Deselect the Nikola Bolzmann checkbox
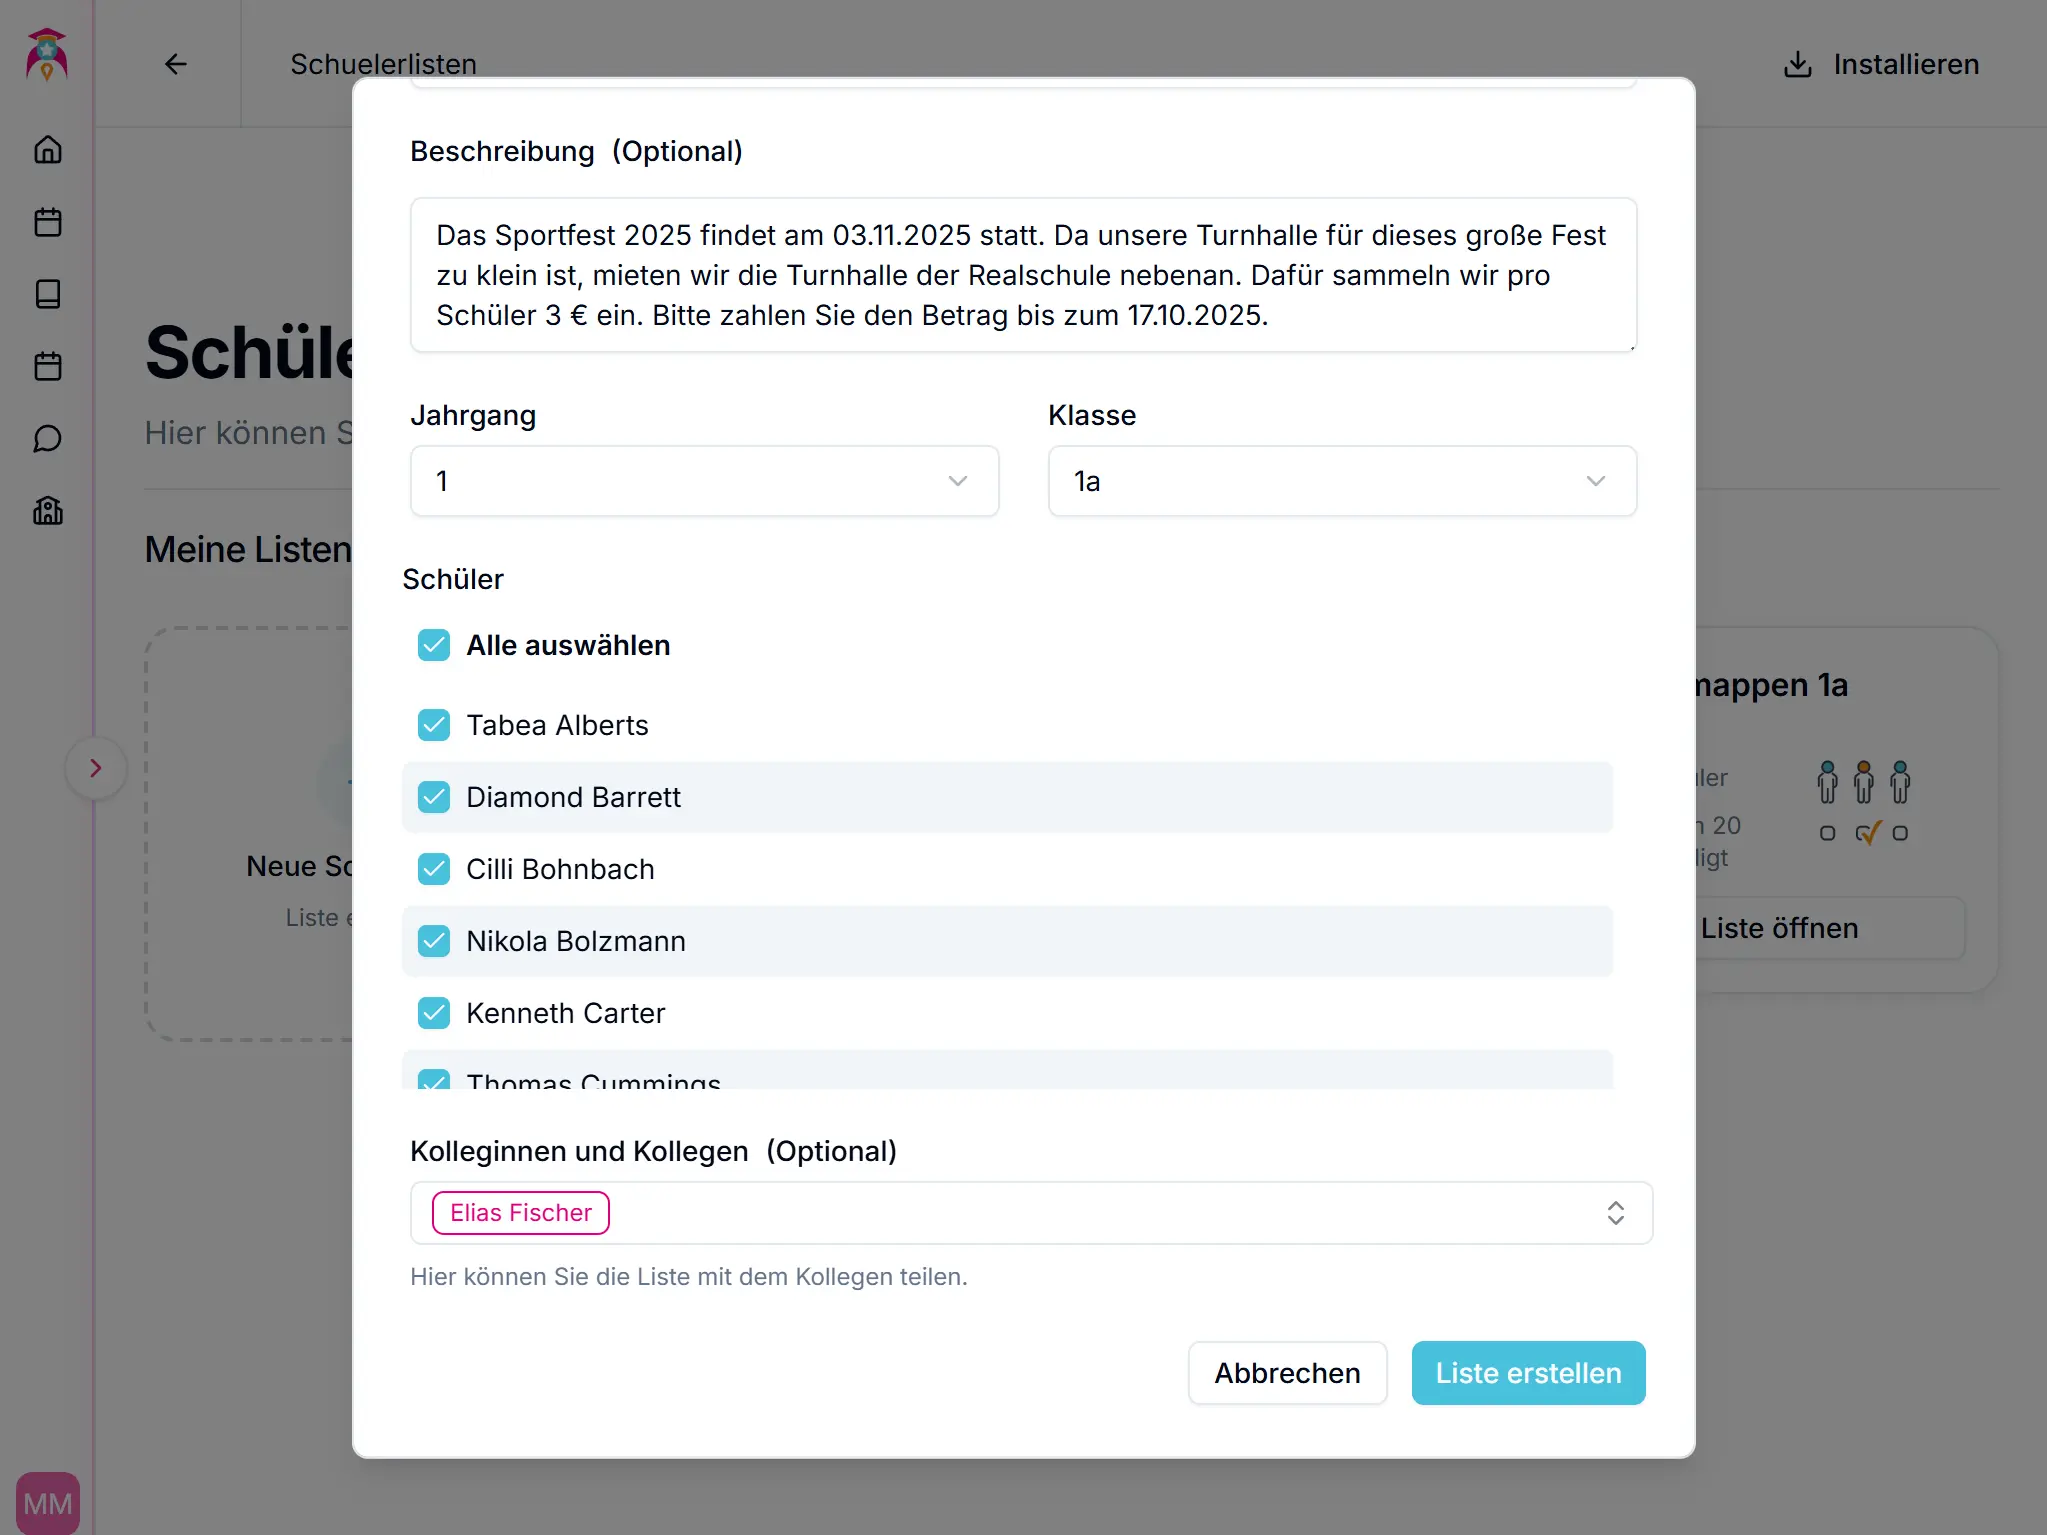The image size is (2047, 1535). pos(434,941)
